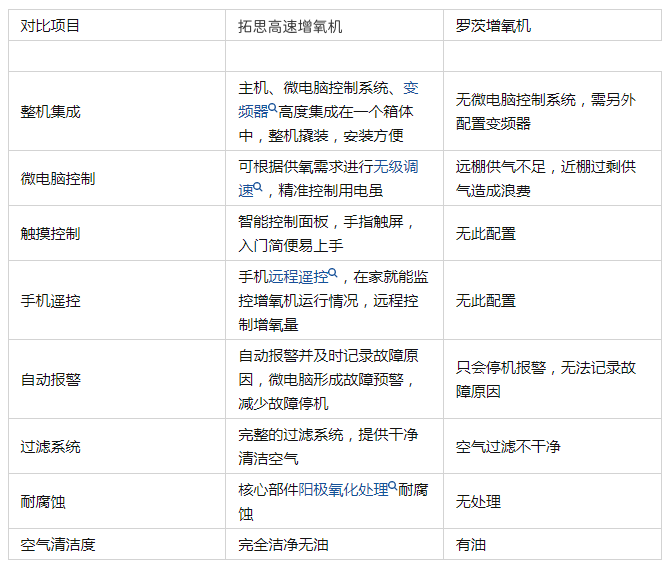672x572 pixels.
Task: Click row label 触摸控制
Action: pos(51,234)
